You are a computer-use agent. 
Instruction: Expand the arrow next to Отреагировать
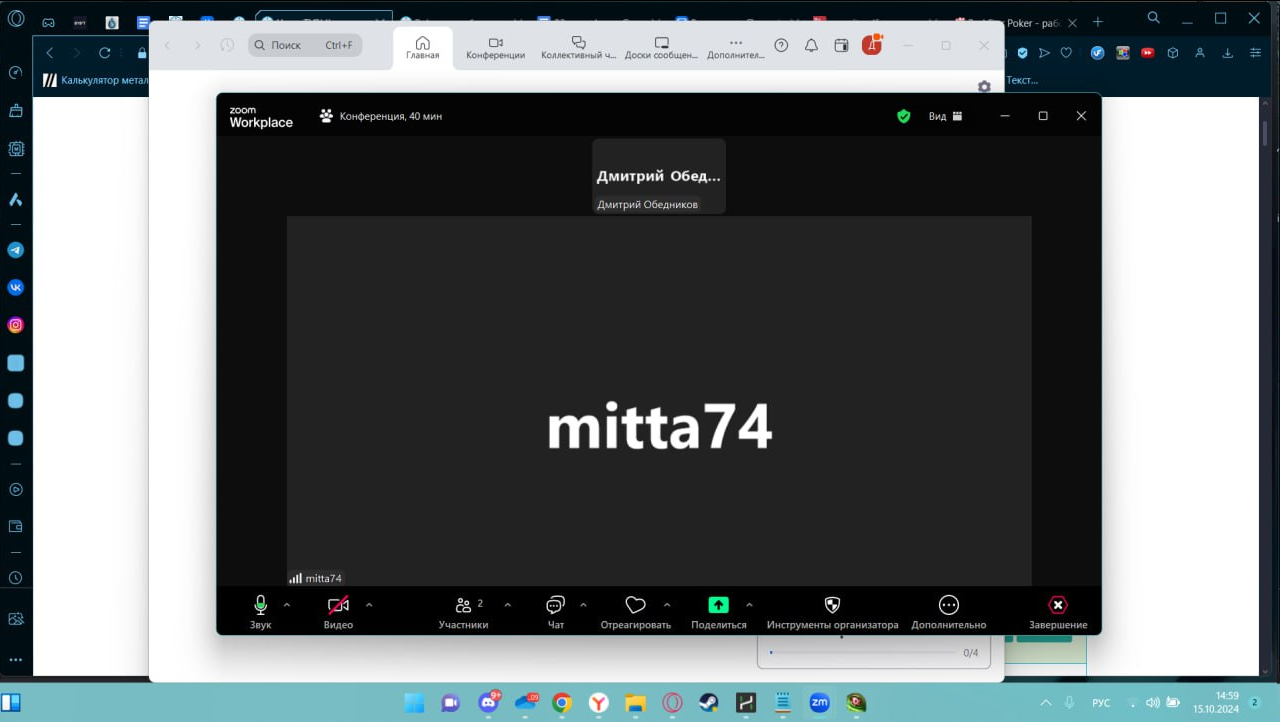[667, 605]
